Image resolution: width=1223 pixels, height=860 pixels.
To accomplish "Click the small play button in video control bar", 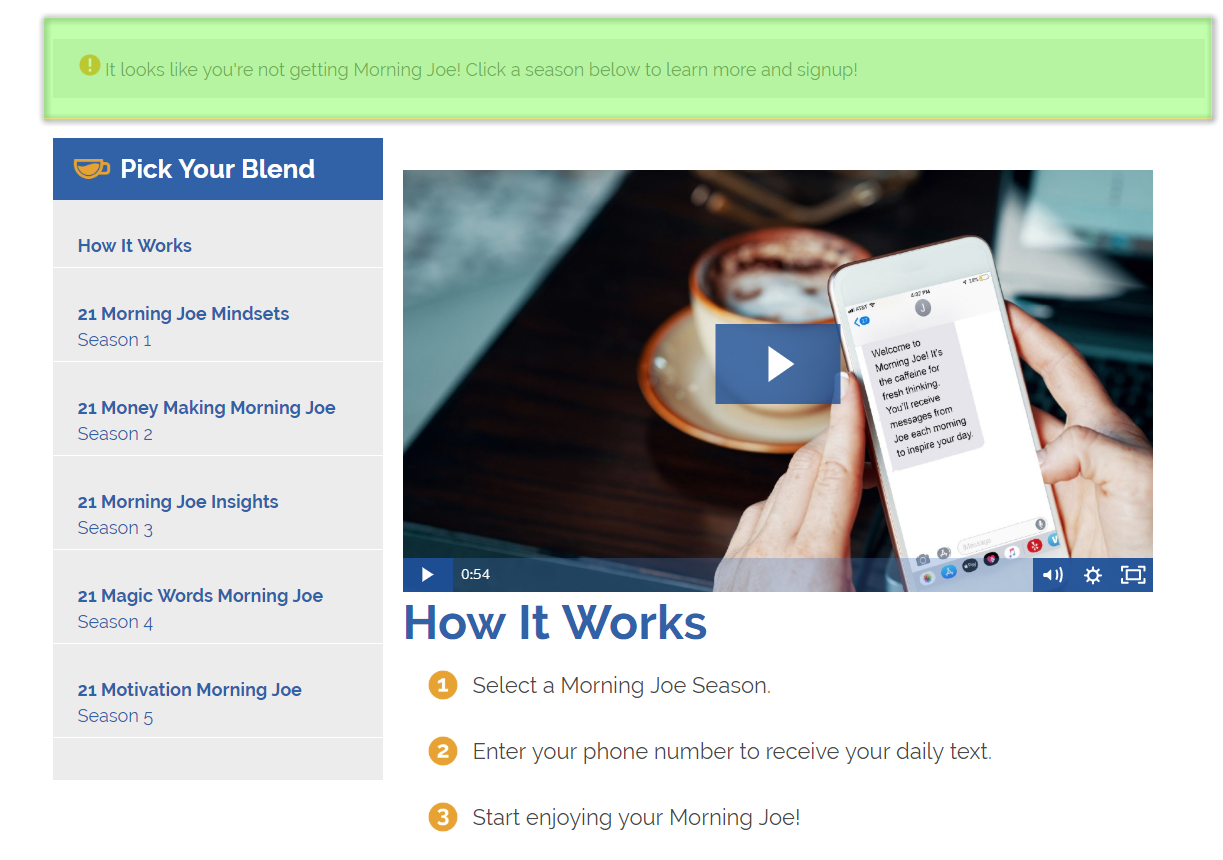I will click(427, 575).
